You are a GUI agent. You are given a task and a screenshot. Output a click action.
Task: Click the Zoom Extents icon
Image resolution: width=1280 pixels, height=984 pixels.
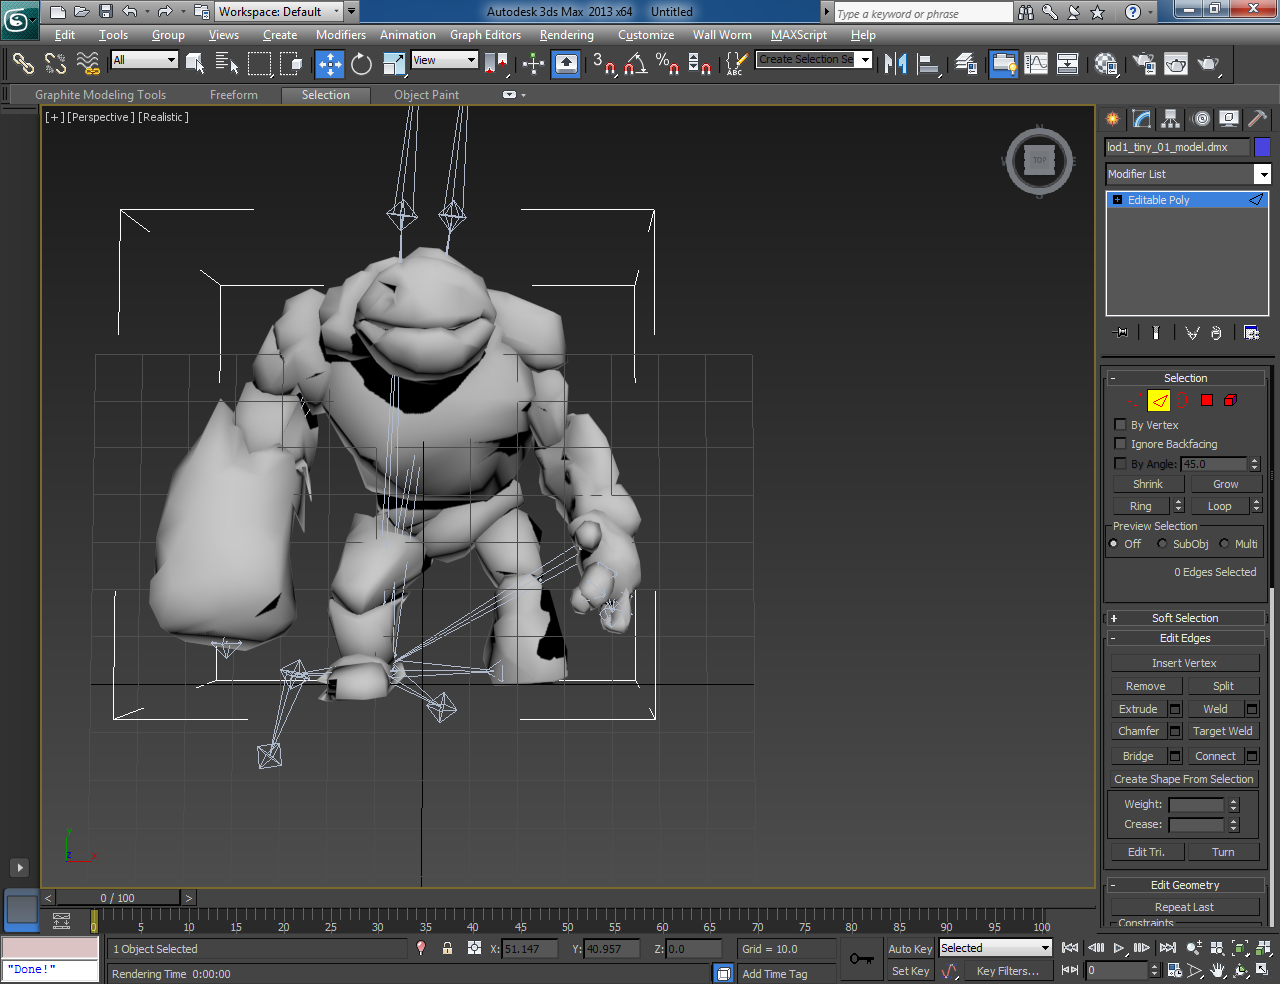tap(1240, 948)
